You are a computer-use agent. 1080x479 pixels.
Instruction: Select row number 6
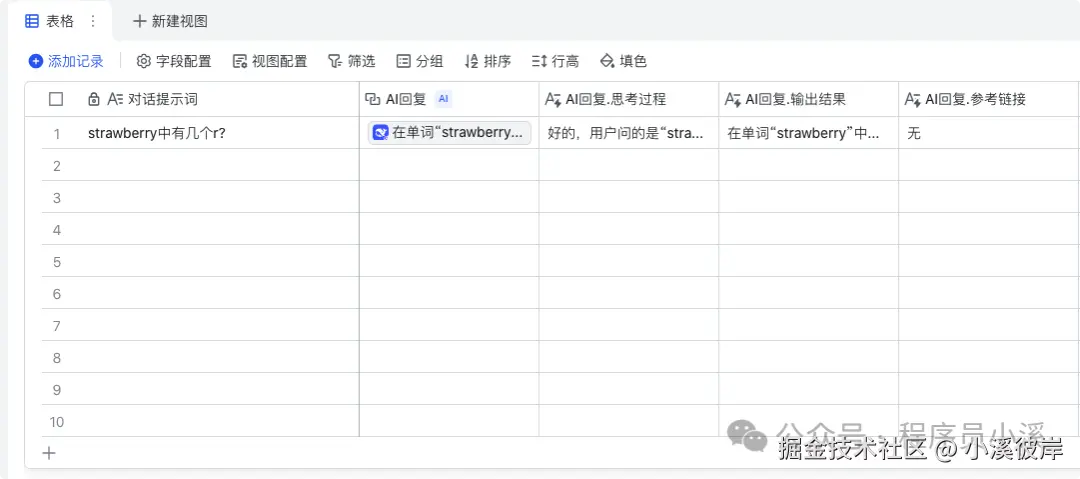point(57,294)
